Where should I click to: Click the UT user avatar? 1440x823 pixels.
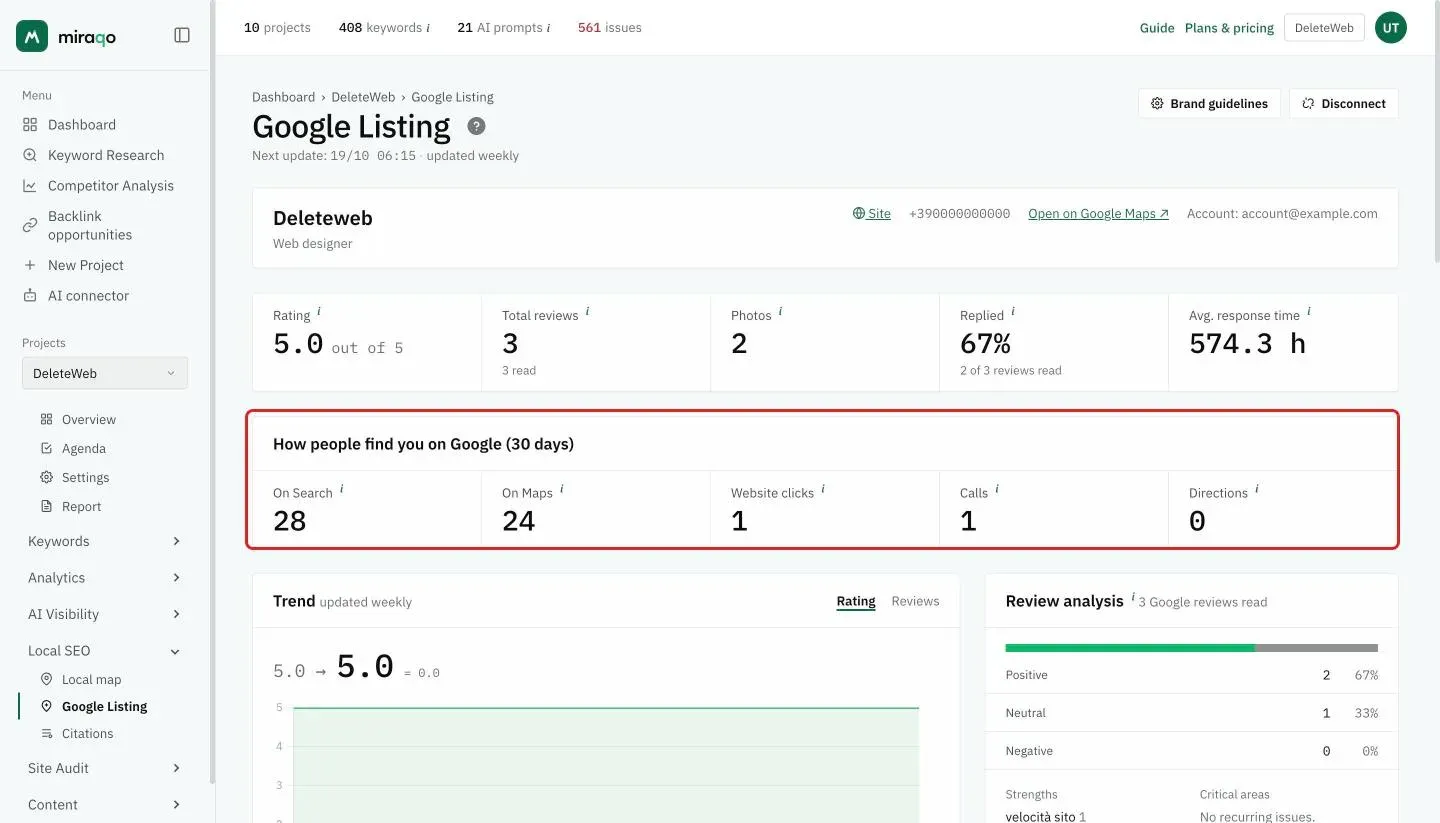point(1390,28)
